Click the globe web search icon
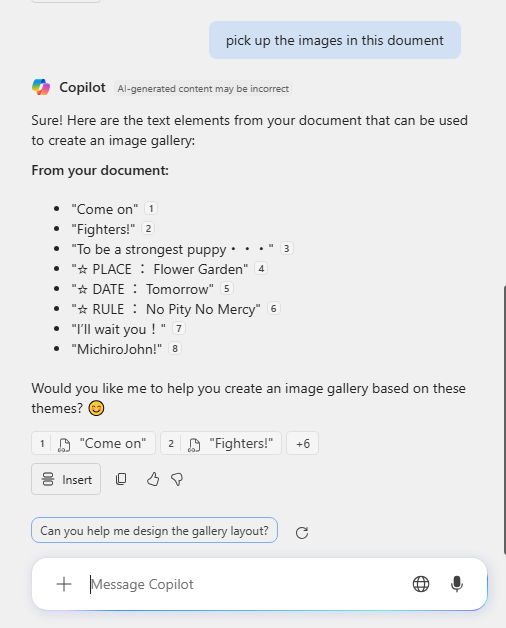This screenshot has width=506, height=628. (x=421, y=584)
